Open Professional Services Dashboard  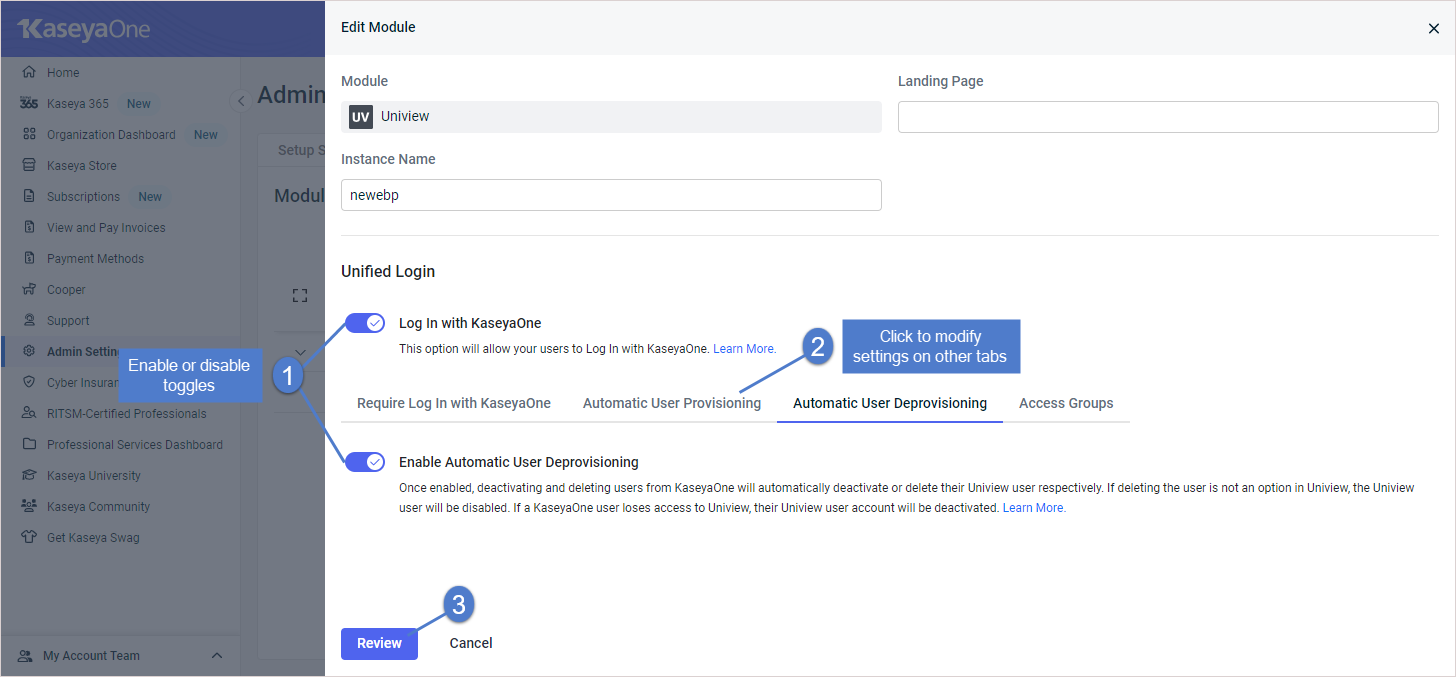[135, 444]
